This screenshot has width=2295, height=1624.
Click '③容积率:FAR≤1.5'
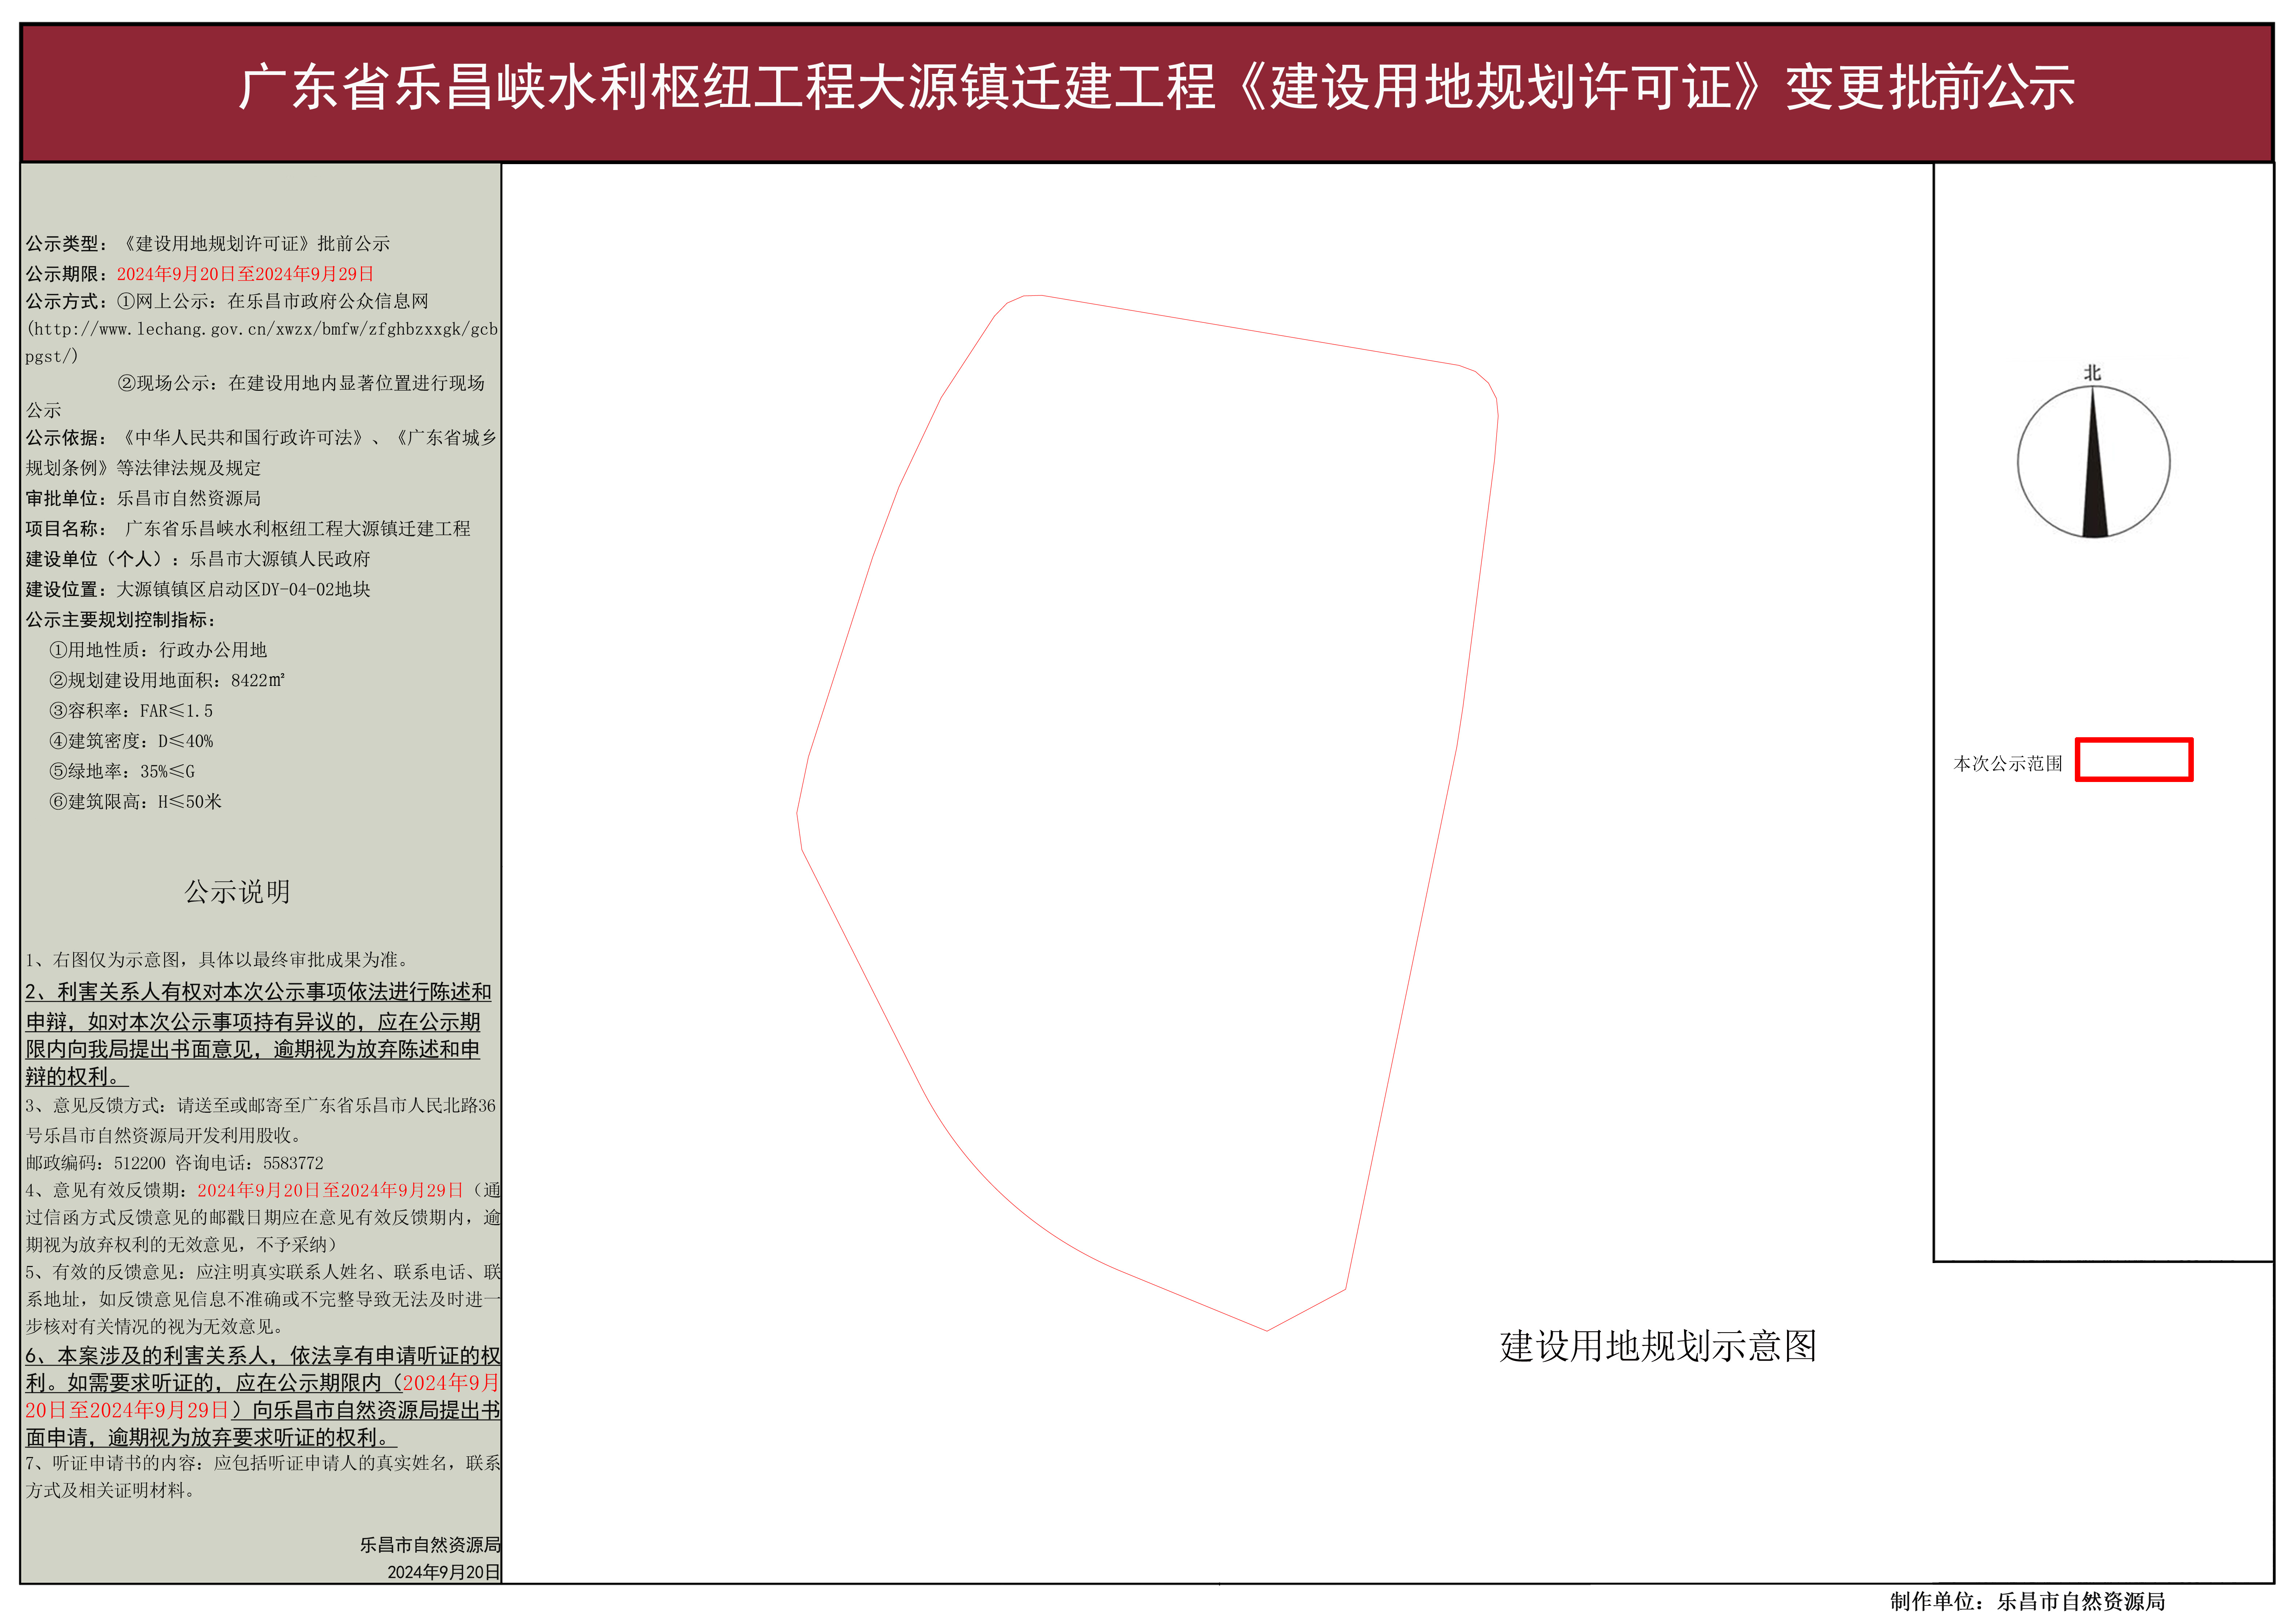click(131, 711)
